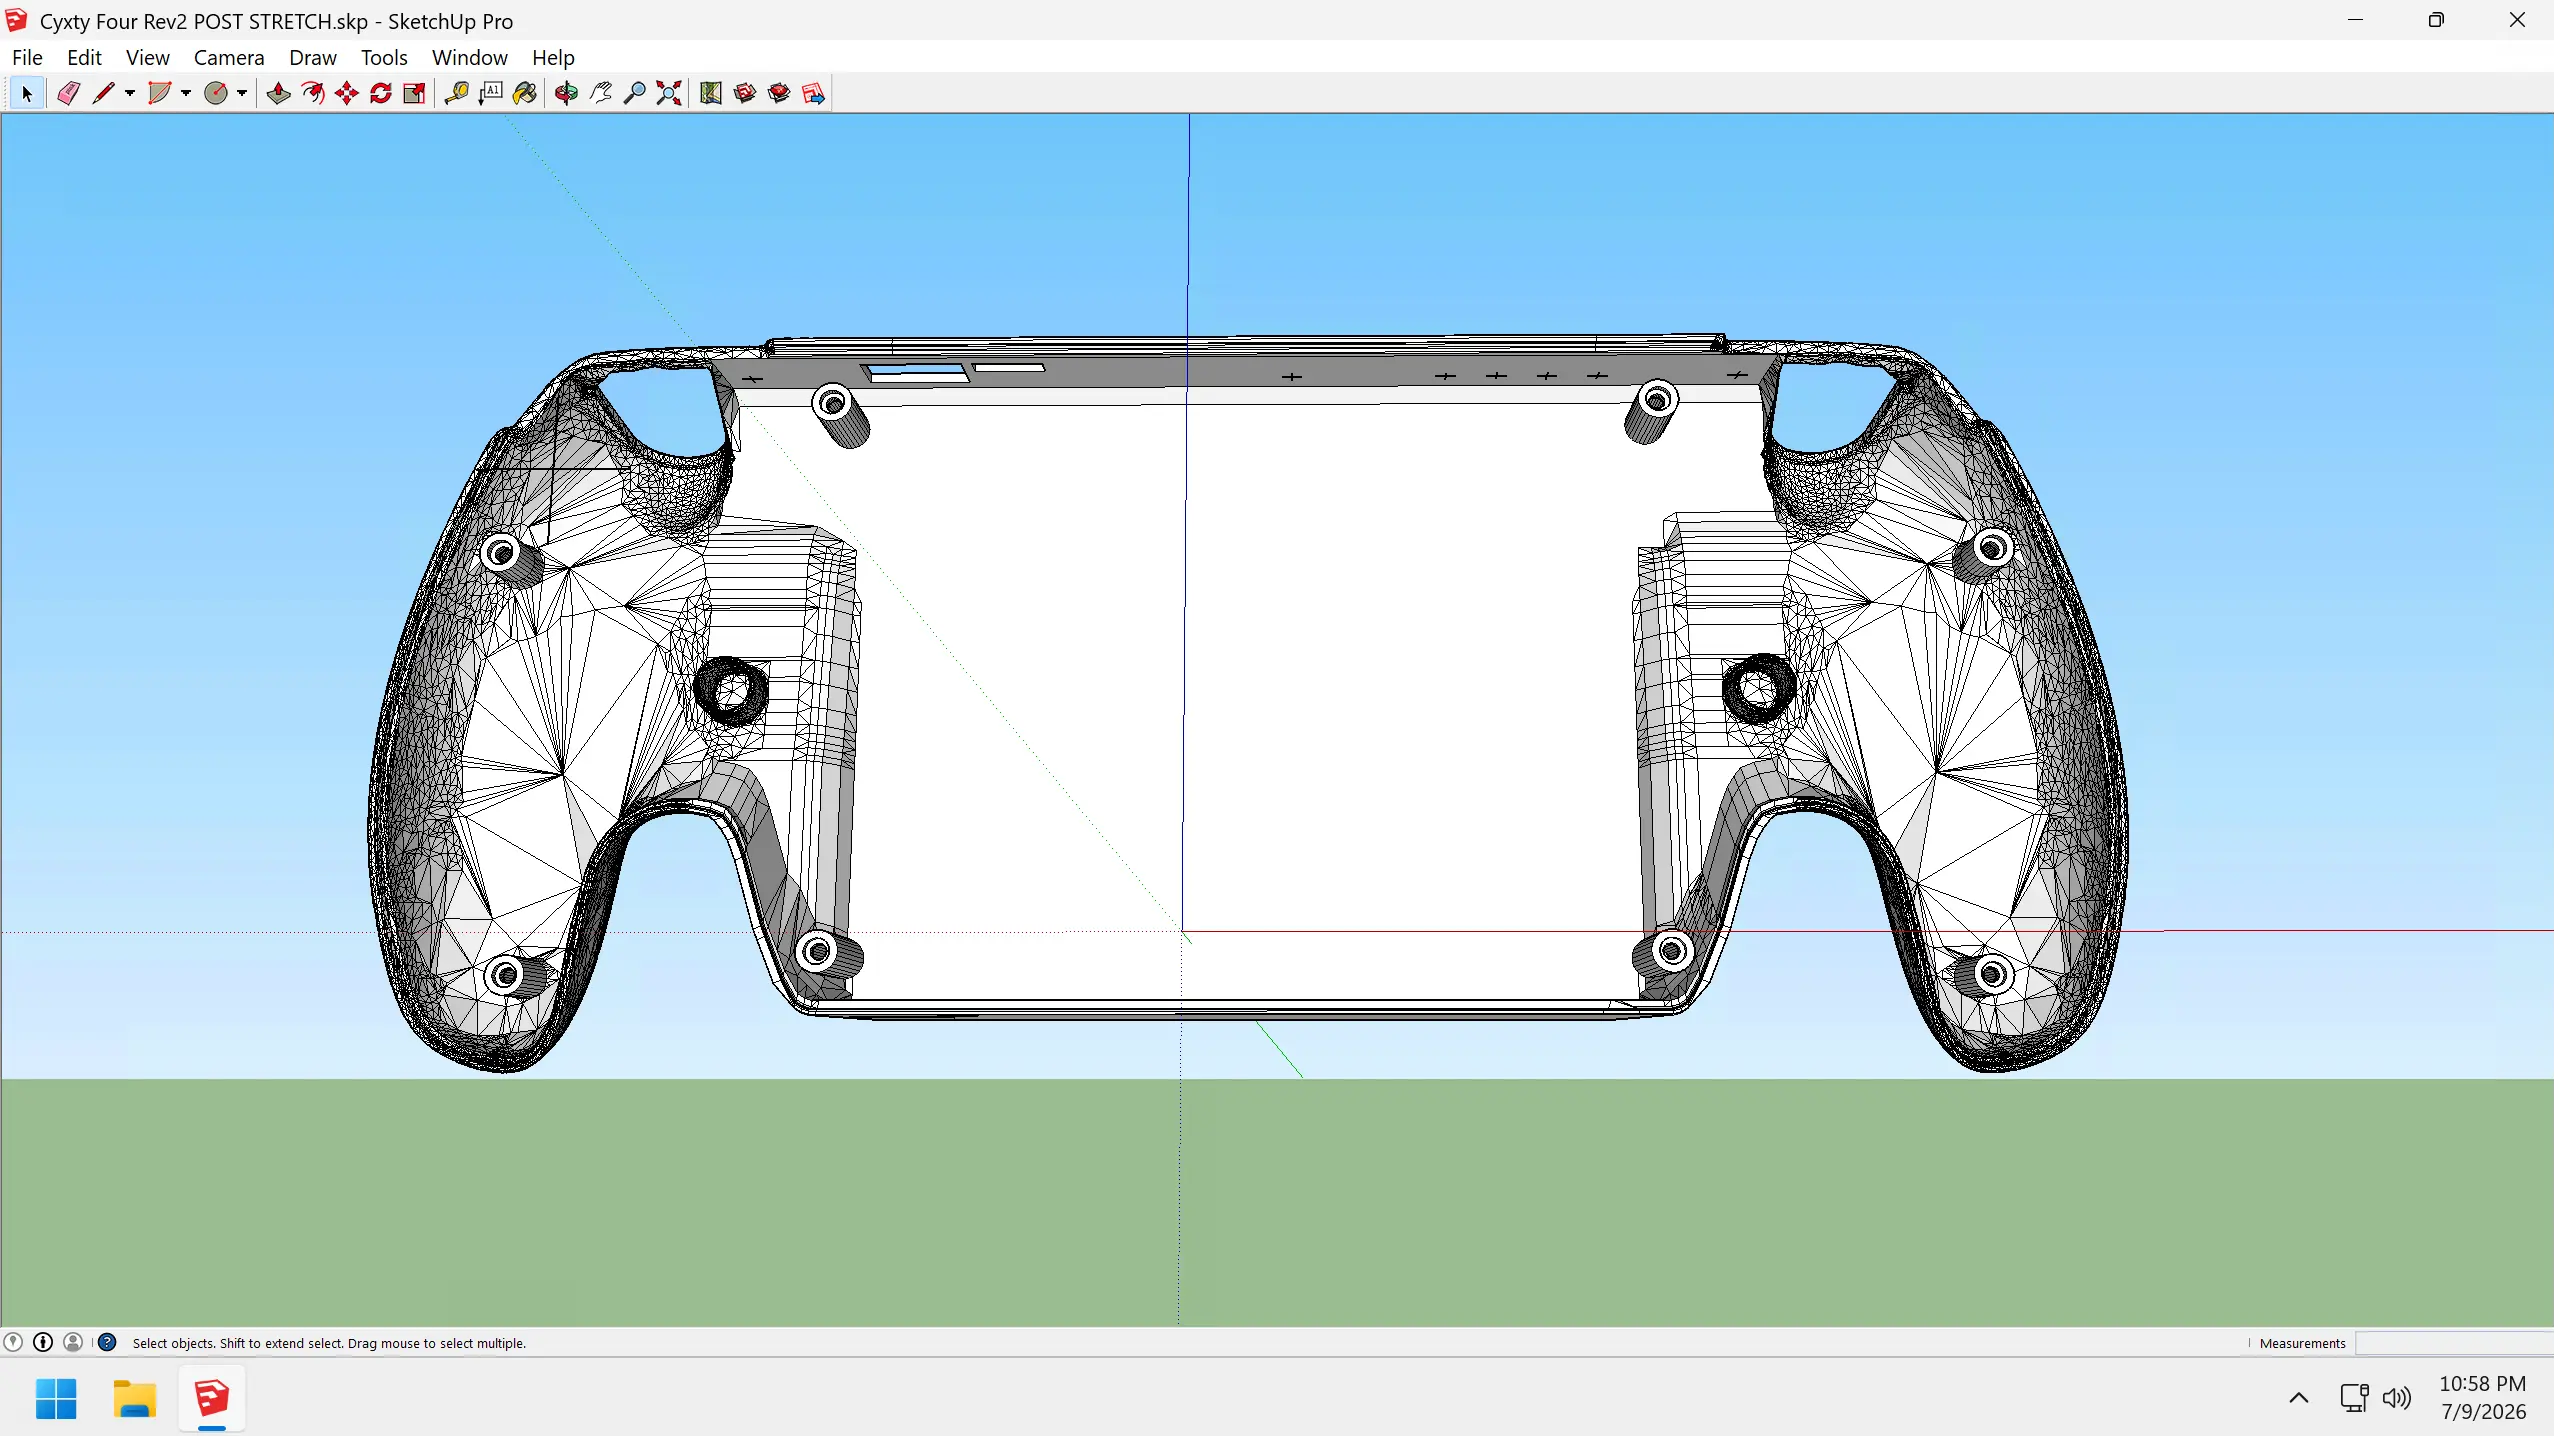Select the Eraser tool
The width and height of the screenshot is (2560, 1440).
(x=68, y=94)
